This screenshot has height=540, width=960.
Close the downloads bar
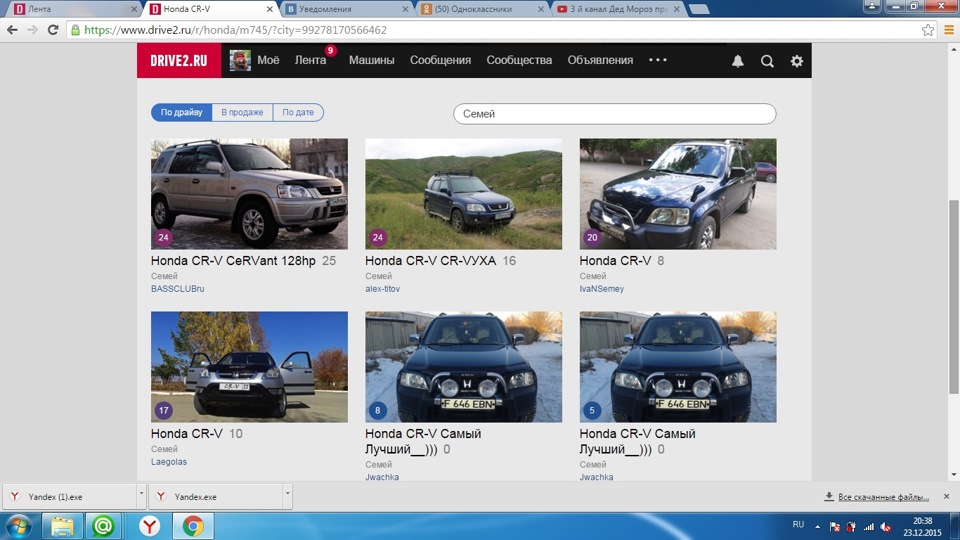tap(947, 497)
